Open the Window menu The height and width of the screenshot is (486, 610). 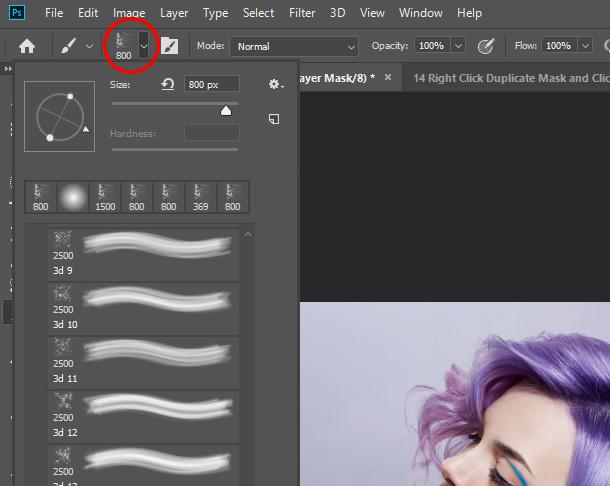tap(421, 13)
